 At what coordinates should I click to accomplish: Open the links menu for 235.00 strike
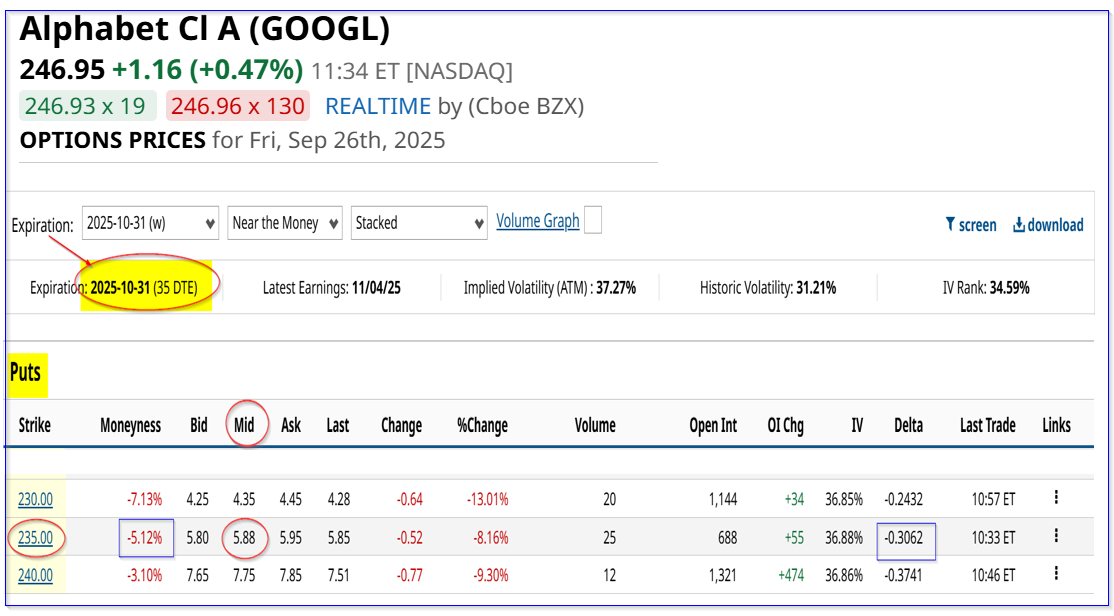click(1056, 536)
